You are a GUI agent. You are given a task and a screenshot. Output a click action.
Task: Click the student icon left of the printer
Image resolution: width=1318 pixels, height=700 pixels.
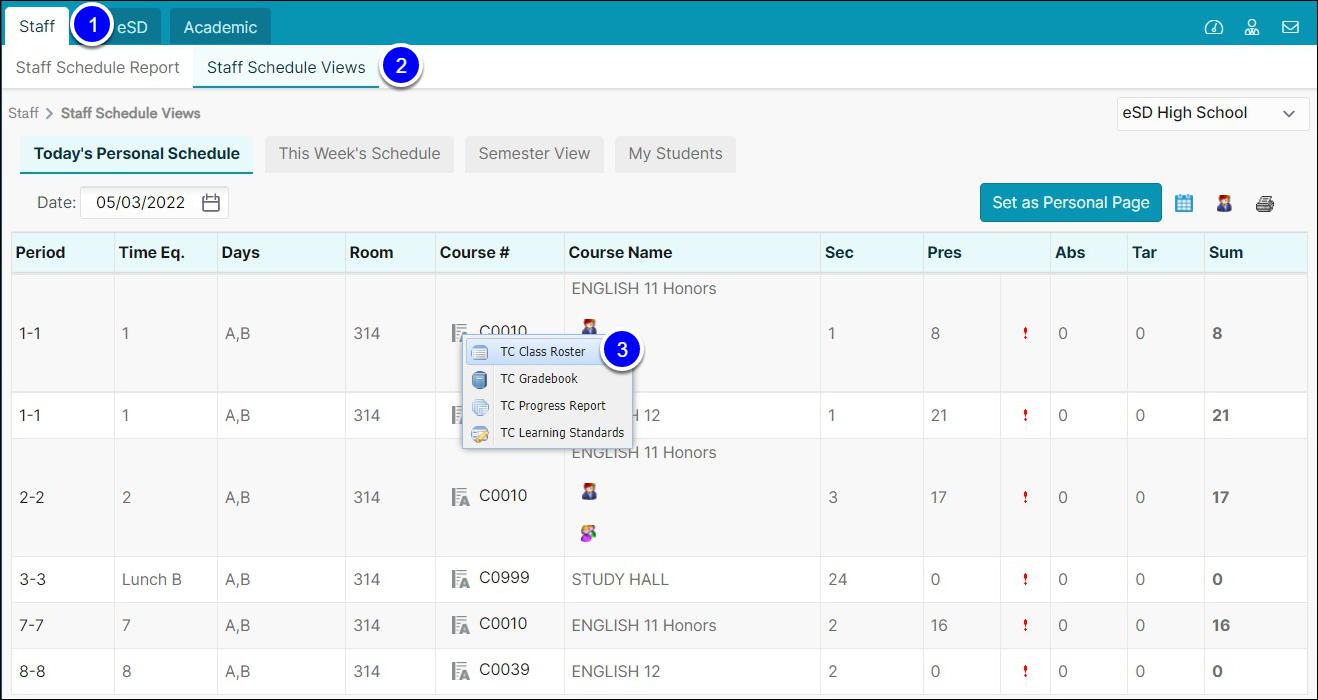(1224, 203)
